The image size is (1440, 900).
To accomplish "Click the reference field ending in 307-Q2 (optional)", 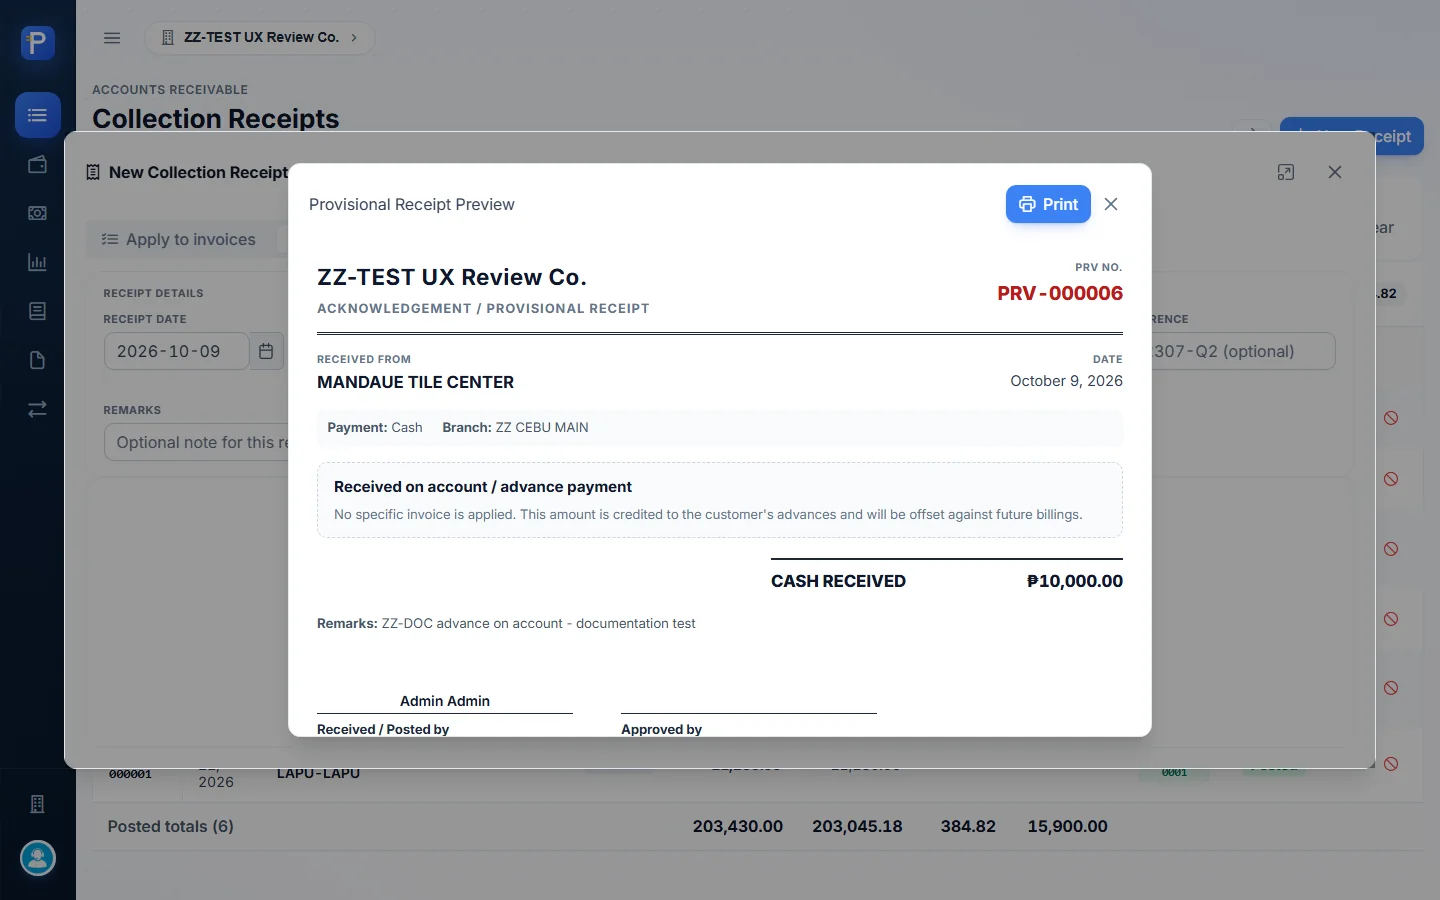I will [x=1242, y=351].
